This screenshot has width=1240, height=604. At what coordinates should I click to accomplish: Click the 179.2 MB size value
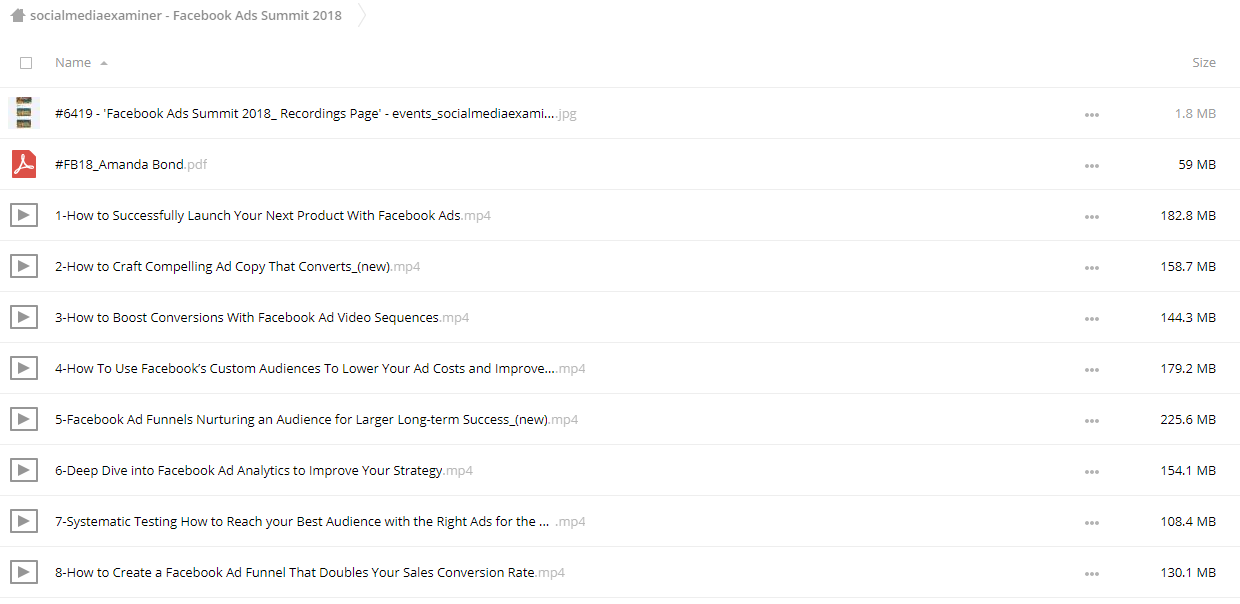(1189, 368)
